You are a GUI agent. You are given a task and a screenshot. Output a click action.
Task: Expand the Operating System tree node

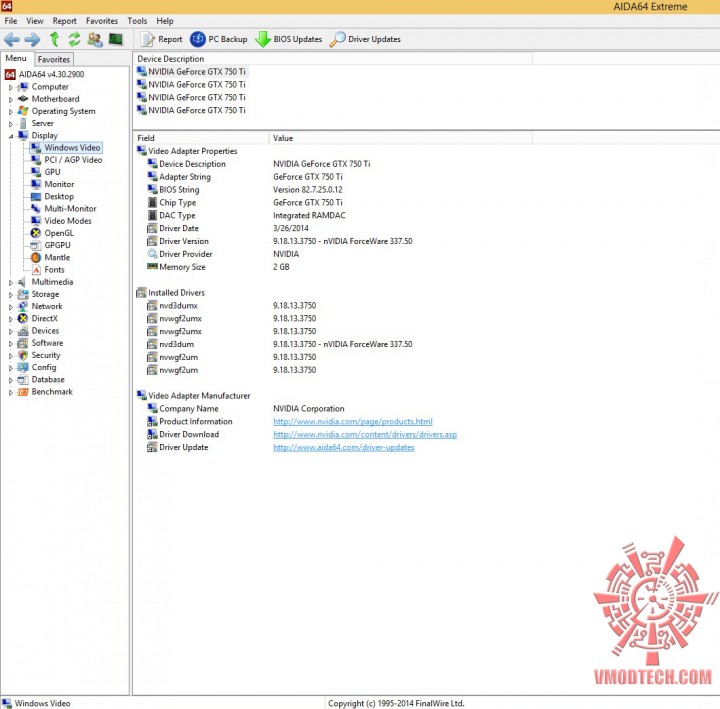[x=11, y=112]
